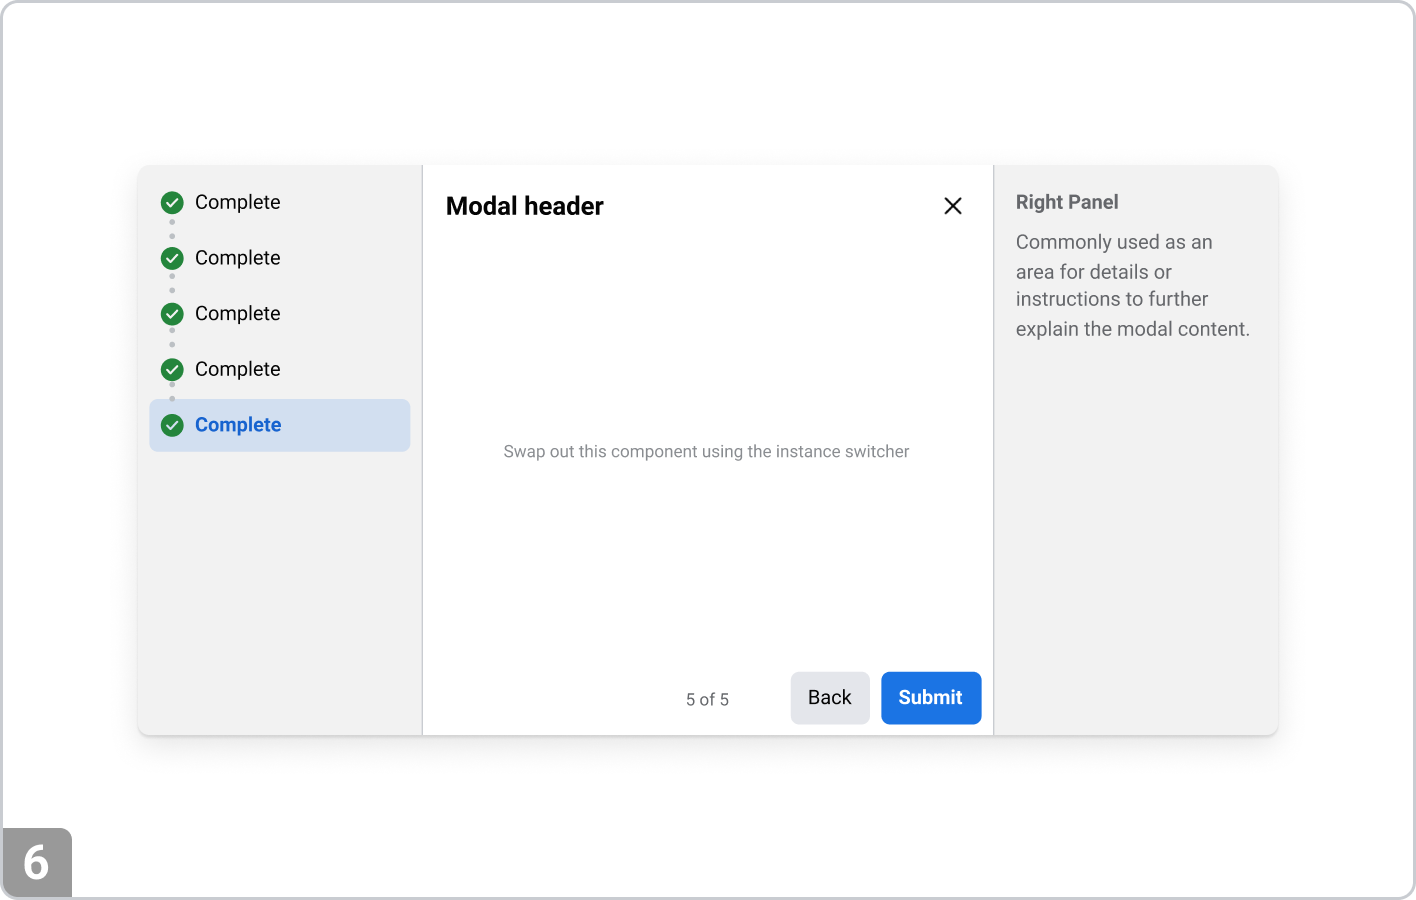This screenshot has width=1416, height=900.
Task: Click dotted connector between first and second steps
Action: [x=172, y=230]
